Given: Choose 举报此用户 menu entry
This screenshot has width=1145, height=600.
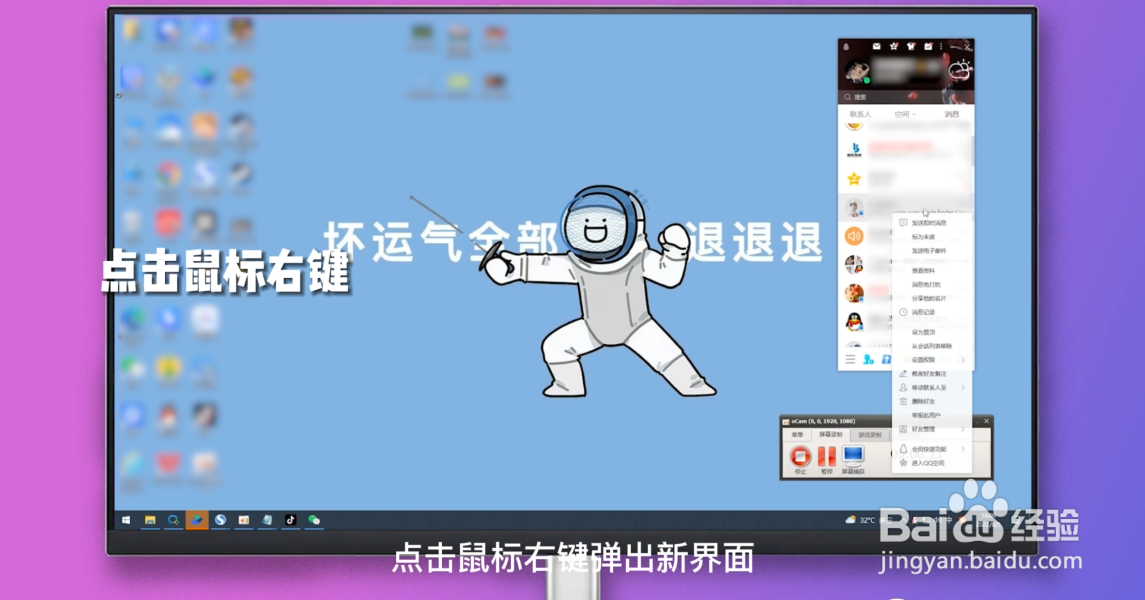Looking at the screenshot, I should coord(933,415).
